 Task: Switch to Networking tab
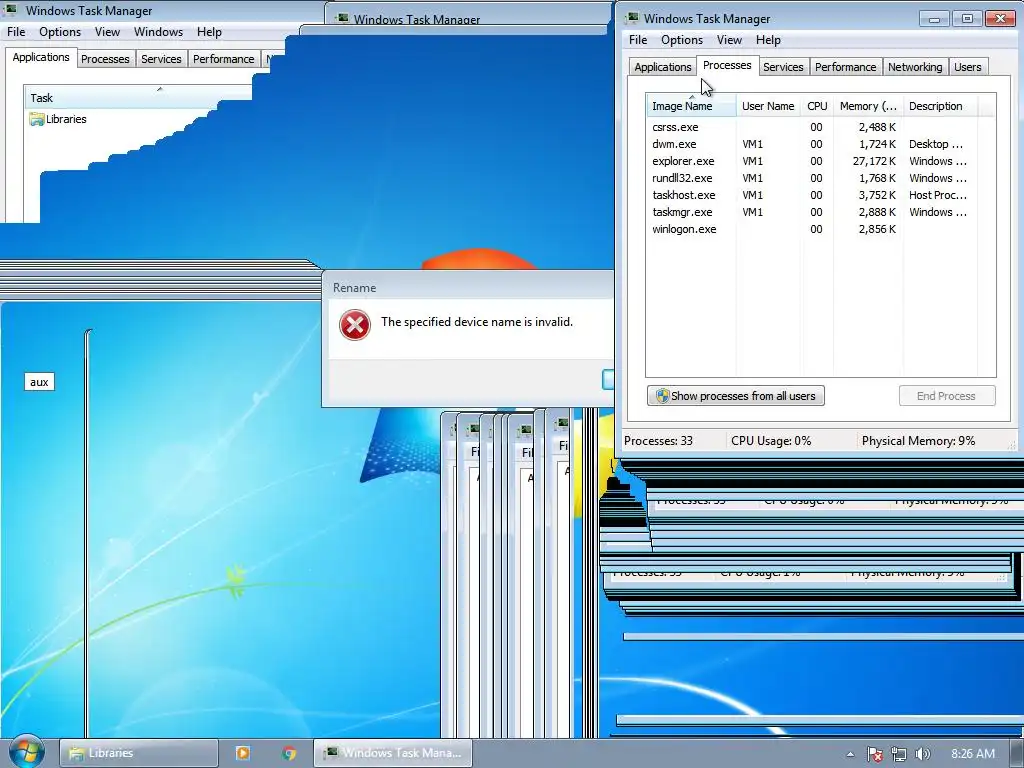coord(915,67)
